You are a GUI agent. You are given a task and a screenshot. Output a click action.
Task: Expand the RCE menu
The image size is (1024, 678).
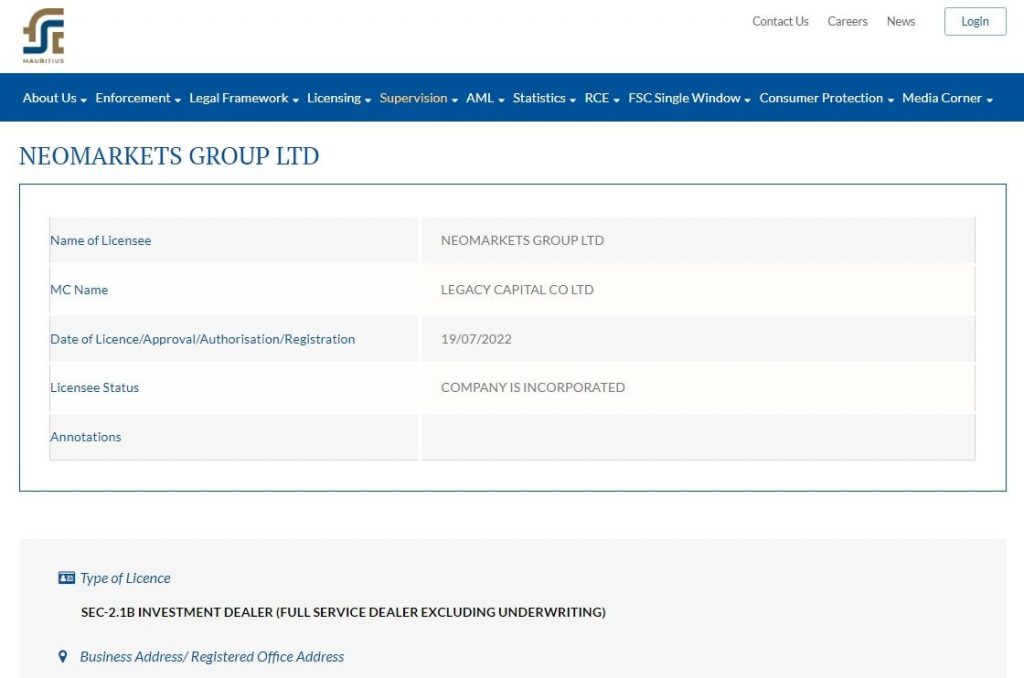pos(601,98)
